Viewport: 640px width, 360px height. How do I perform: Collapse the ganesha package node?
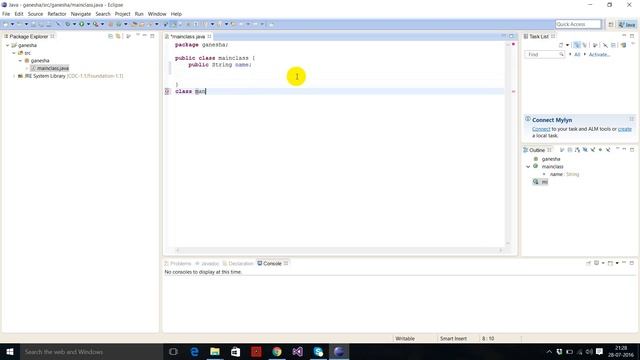click(x=20, y=60)
